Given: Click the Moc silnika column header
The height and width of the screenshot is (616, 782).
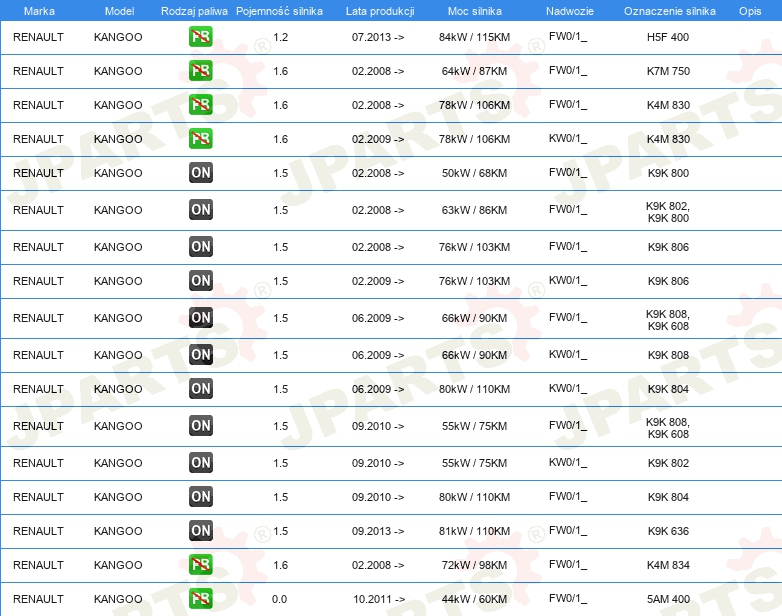Looking at the screenshot, I should tap(475, 11).
